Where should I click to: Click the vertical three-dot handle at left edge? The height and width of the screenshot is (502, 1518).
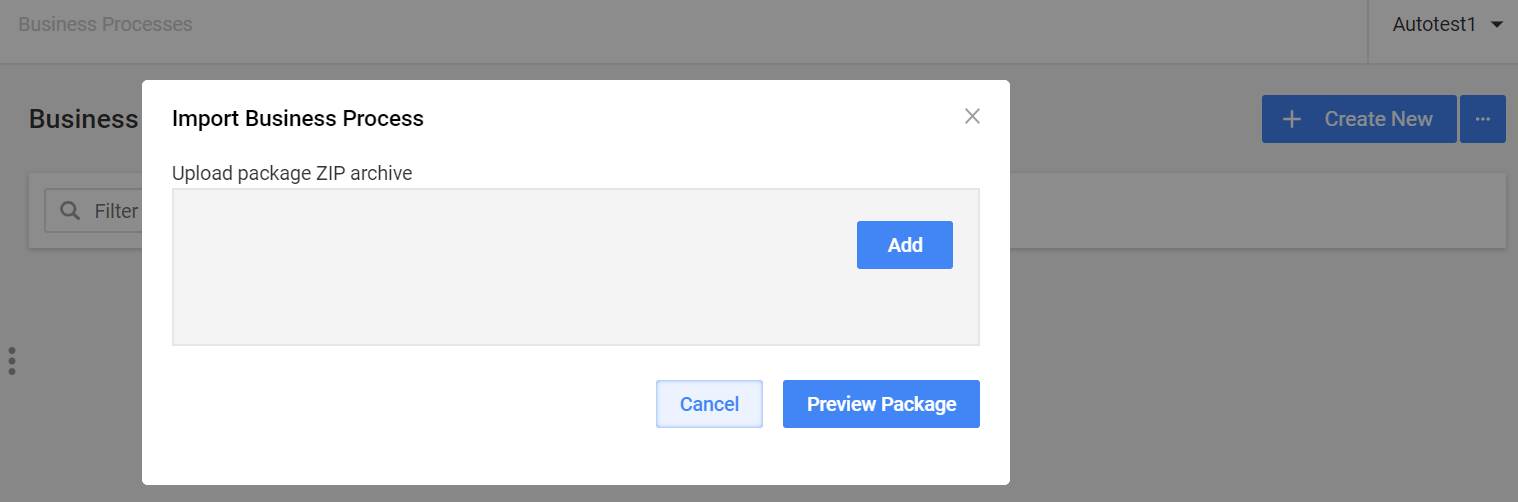coord(12,361)
